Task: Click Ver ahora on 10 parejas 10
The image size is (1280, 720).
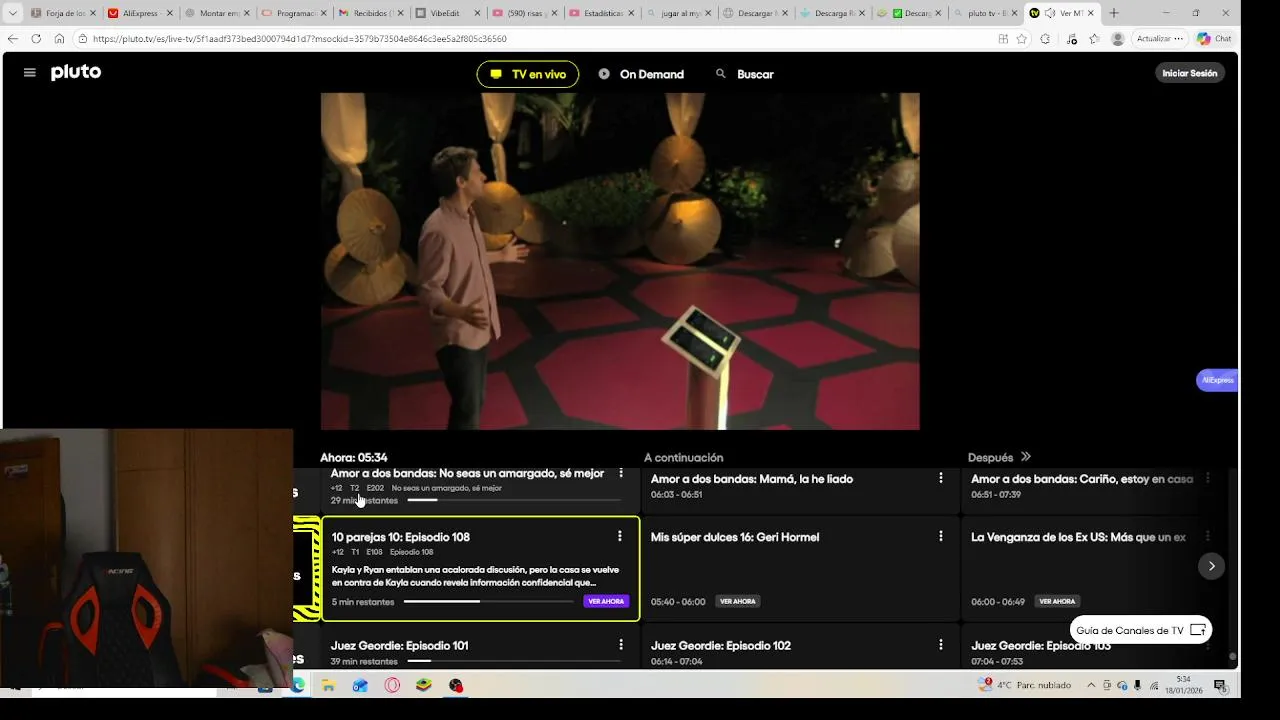Action: point(606,601)
